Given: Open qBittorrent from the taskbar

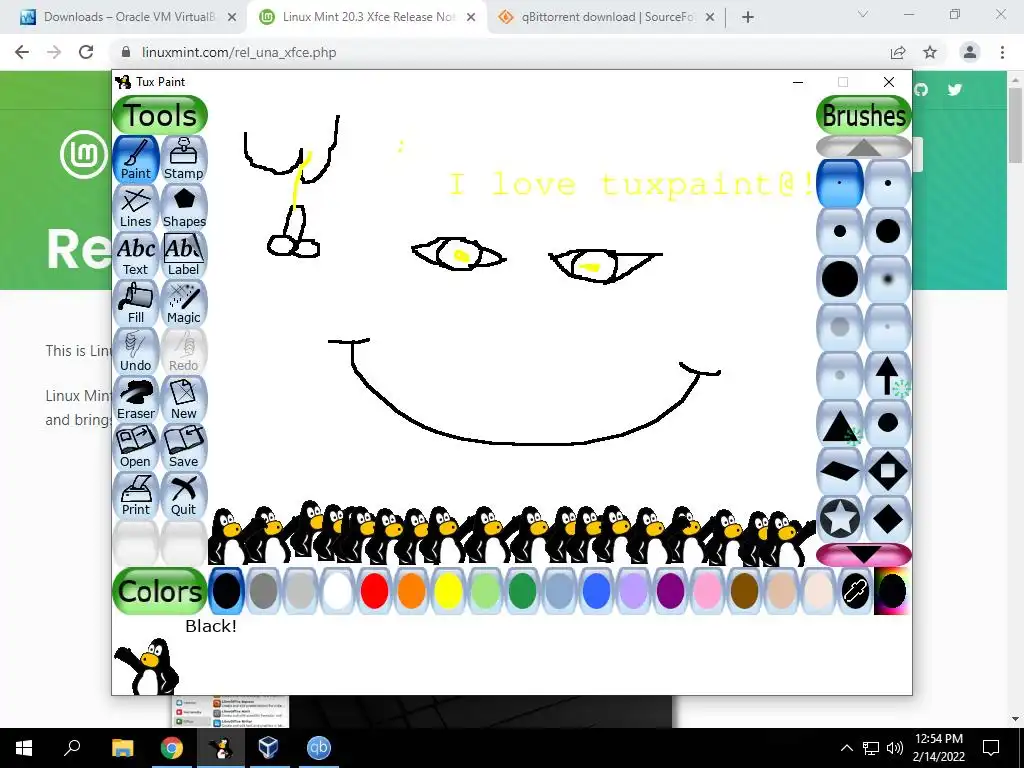Looking at the screenshot, I should coord(319,748).
